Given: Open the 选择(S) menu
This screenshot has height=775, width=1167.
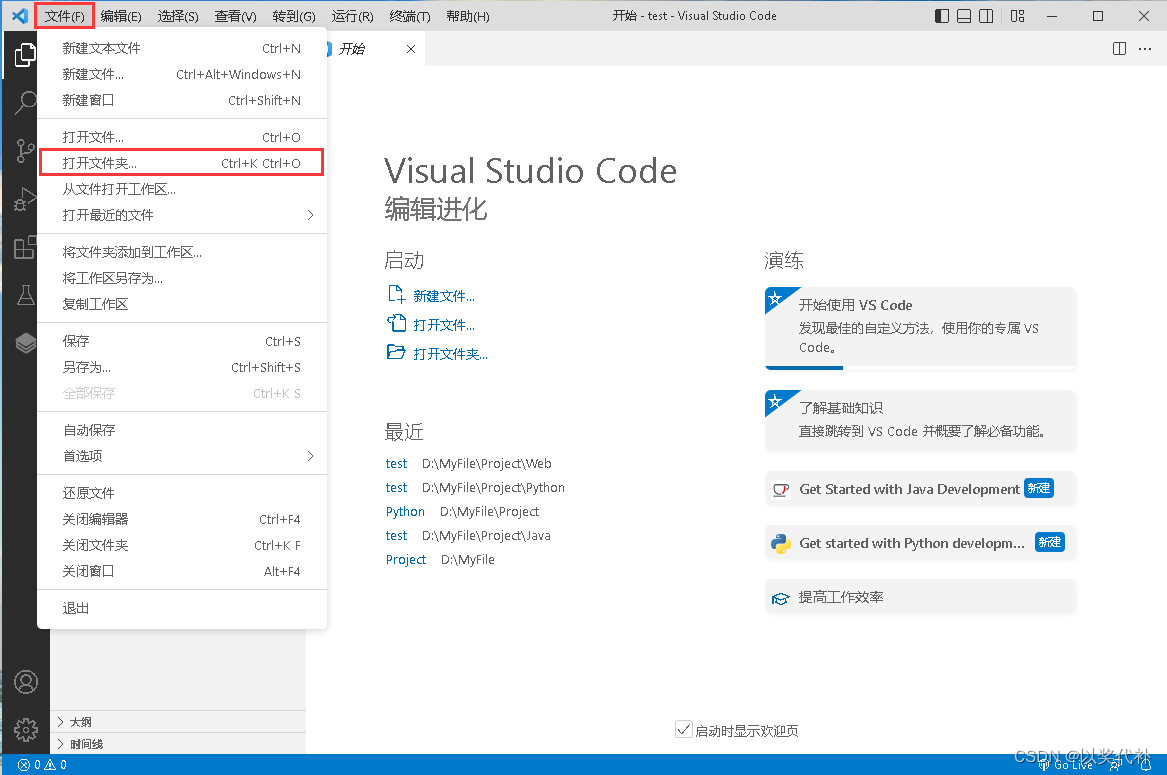Looking at the screenshot, I should [x=178, y=16].
